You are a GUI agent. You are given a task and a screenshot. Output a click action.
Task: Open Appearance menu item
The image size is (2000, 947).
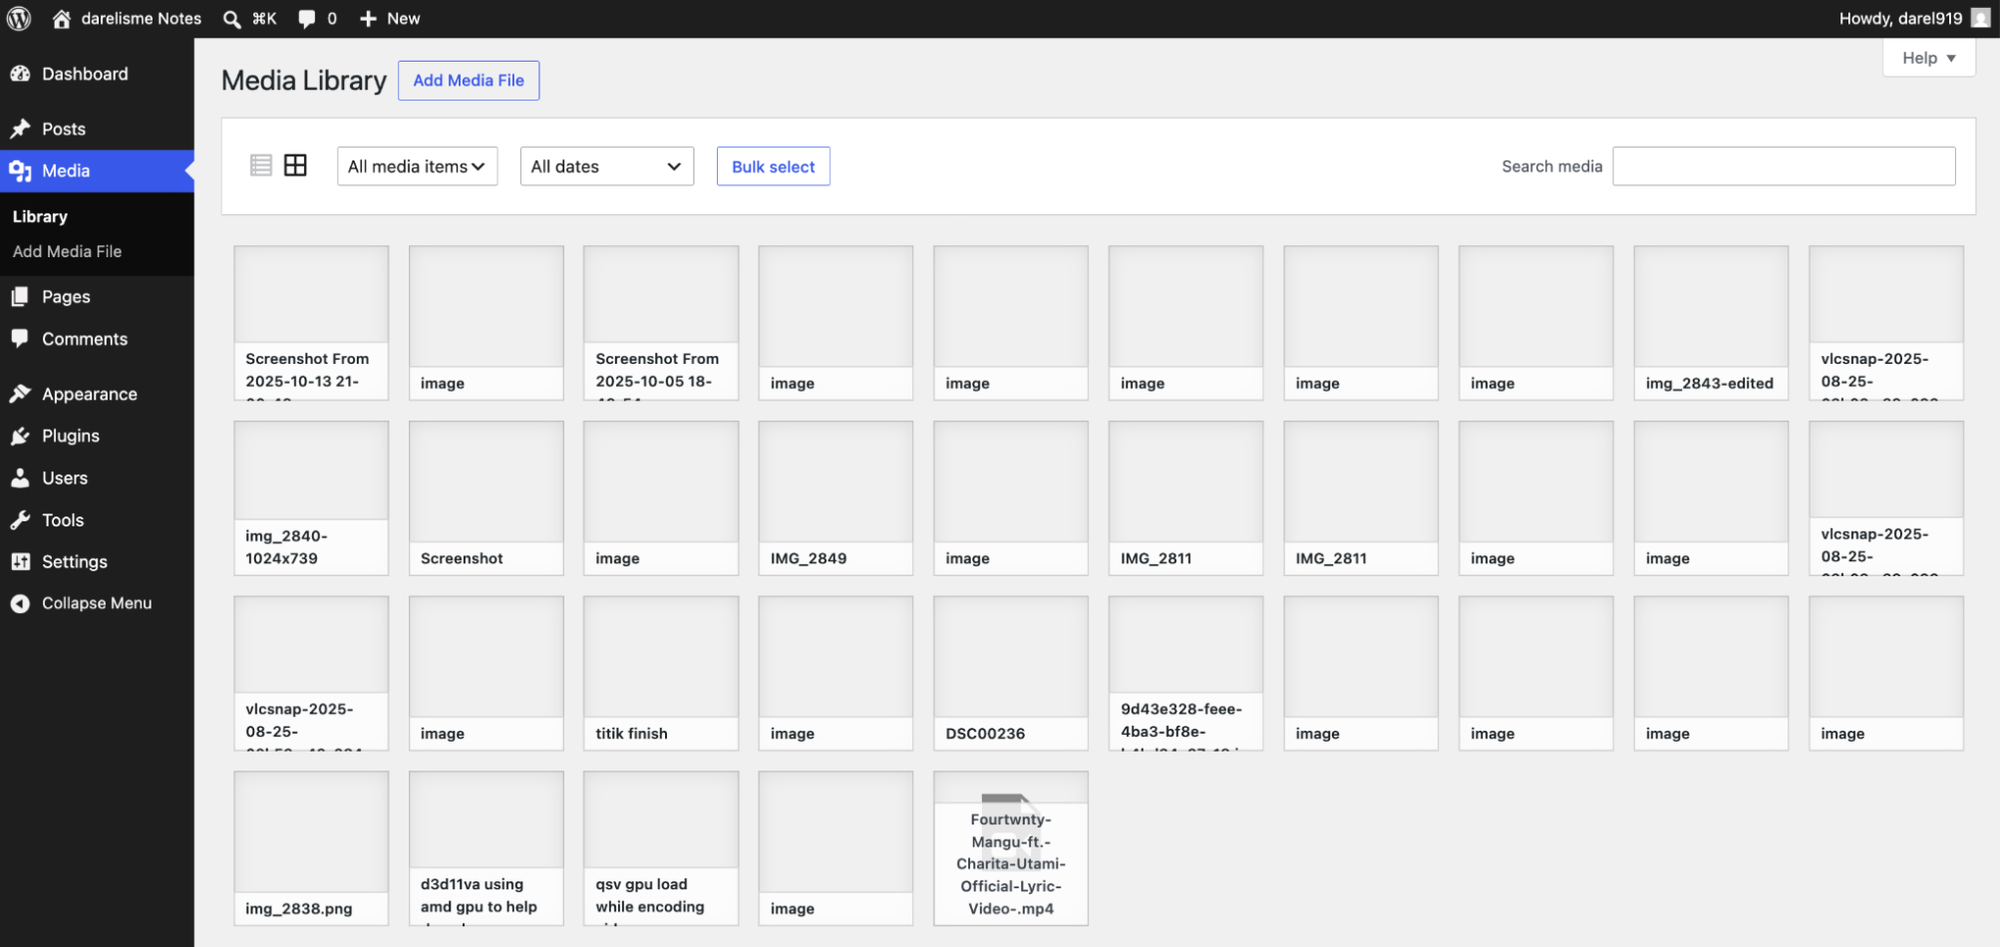coord(97,393)
